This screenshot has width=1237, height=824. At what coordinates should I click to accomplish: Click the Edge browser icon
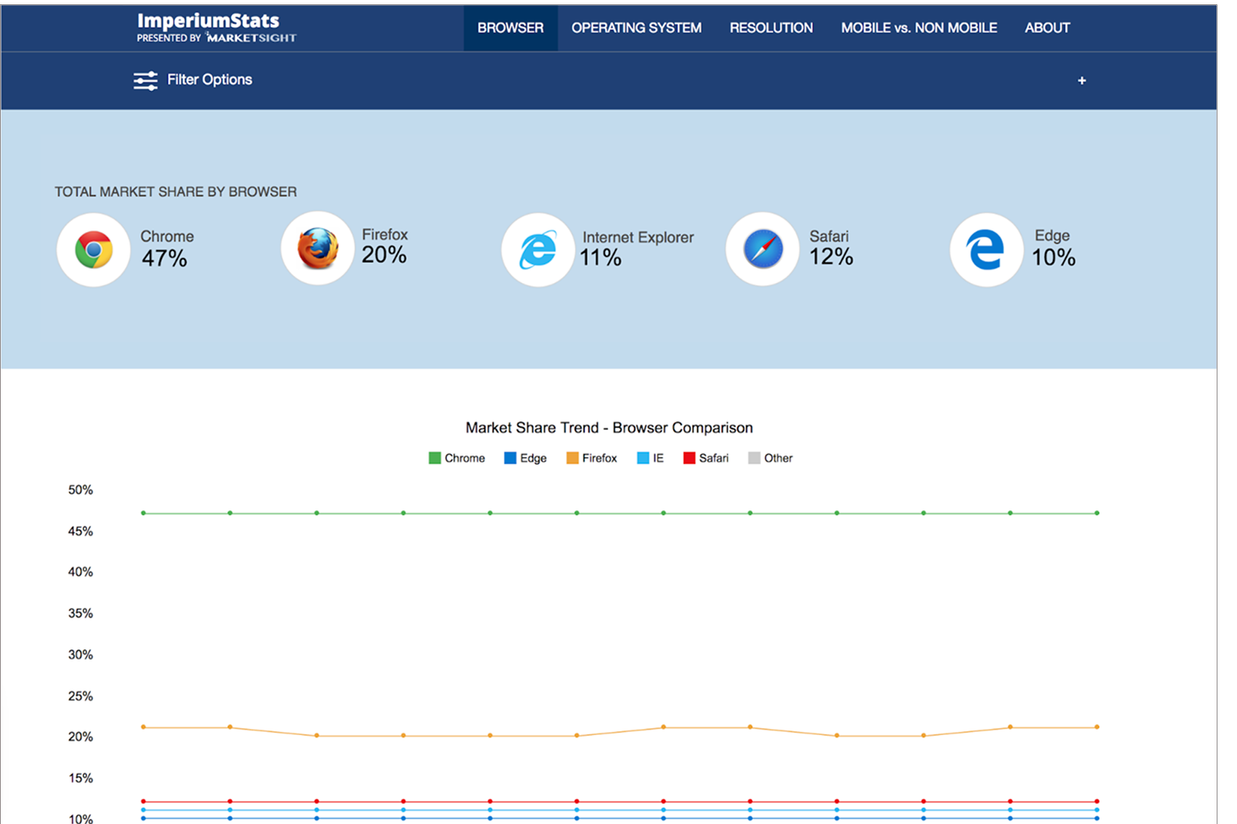tap(987, 249)
